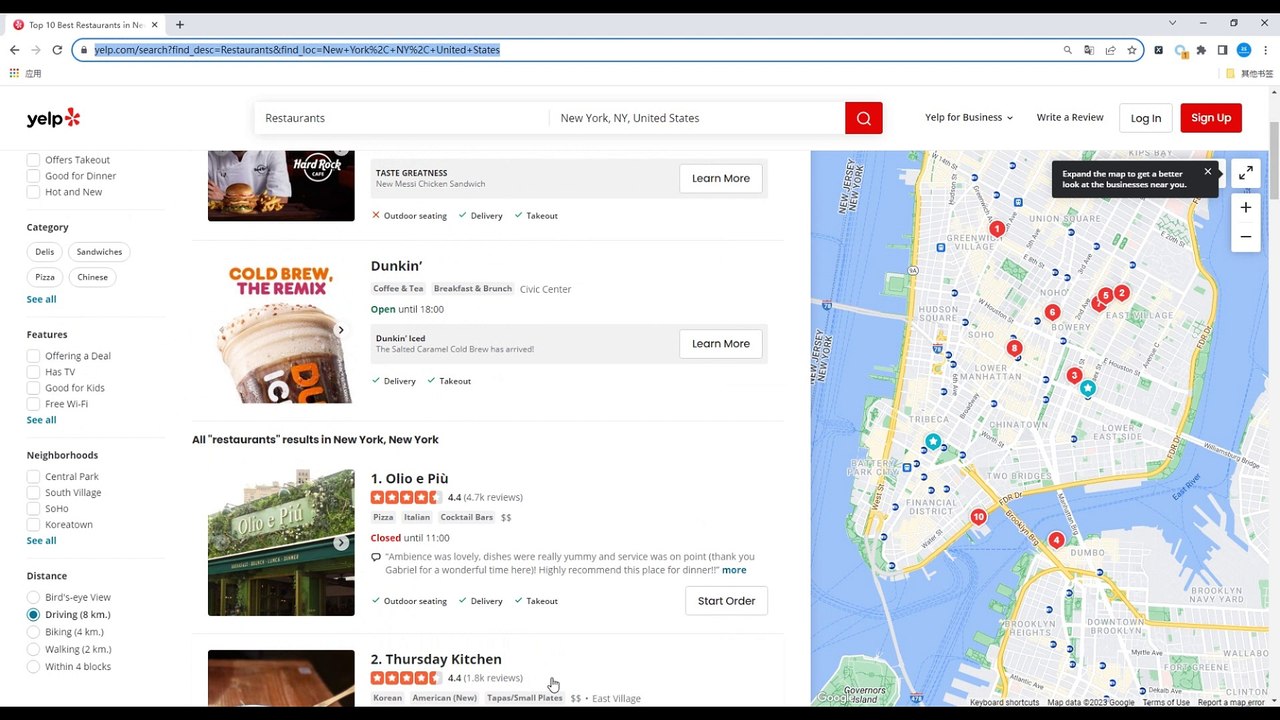The height and width of the screenshot is (720, 1280).
Task: Select Walking (2 km.) distance
Action: coord(33,649)
